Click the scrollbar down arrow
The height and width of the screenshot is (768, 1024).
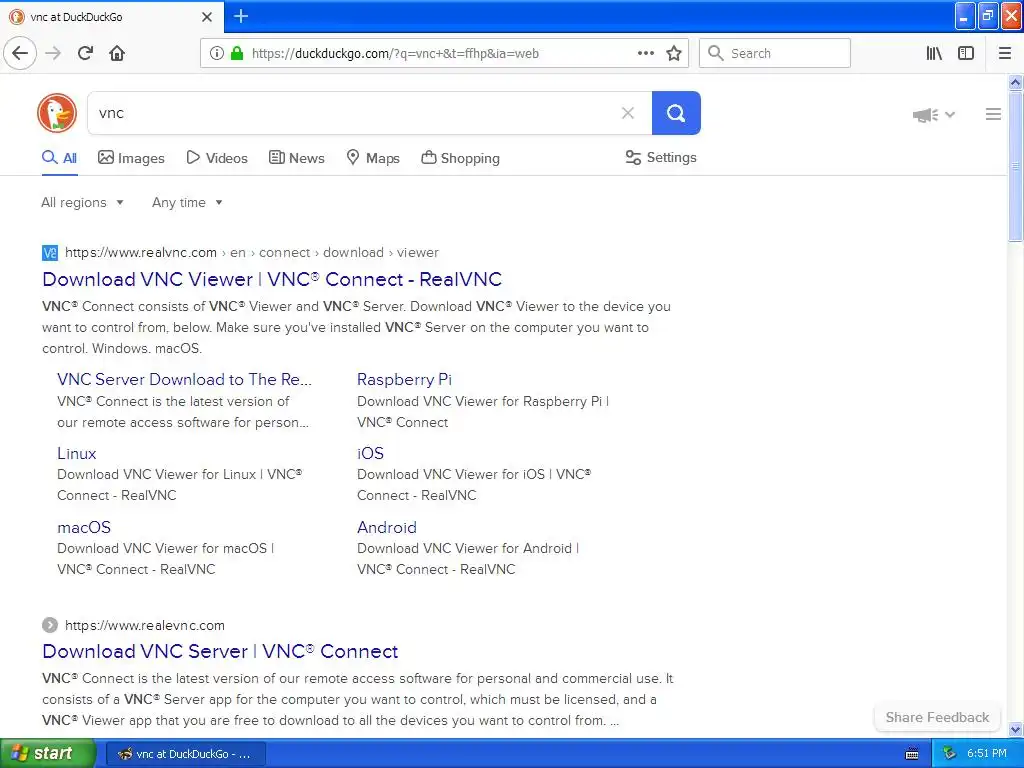(x=1016, y=729)
